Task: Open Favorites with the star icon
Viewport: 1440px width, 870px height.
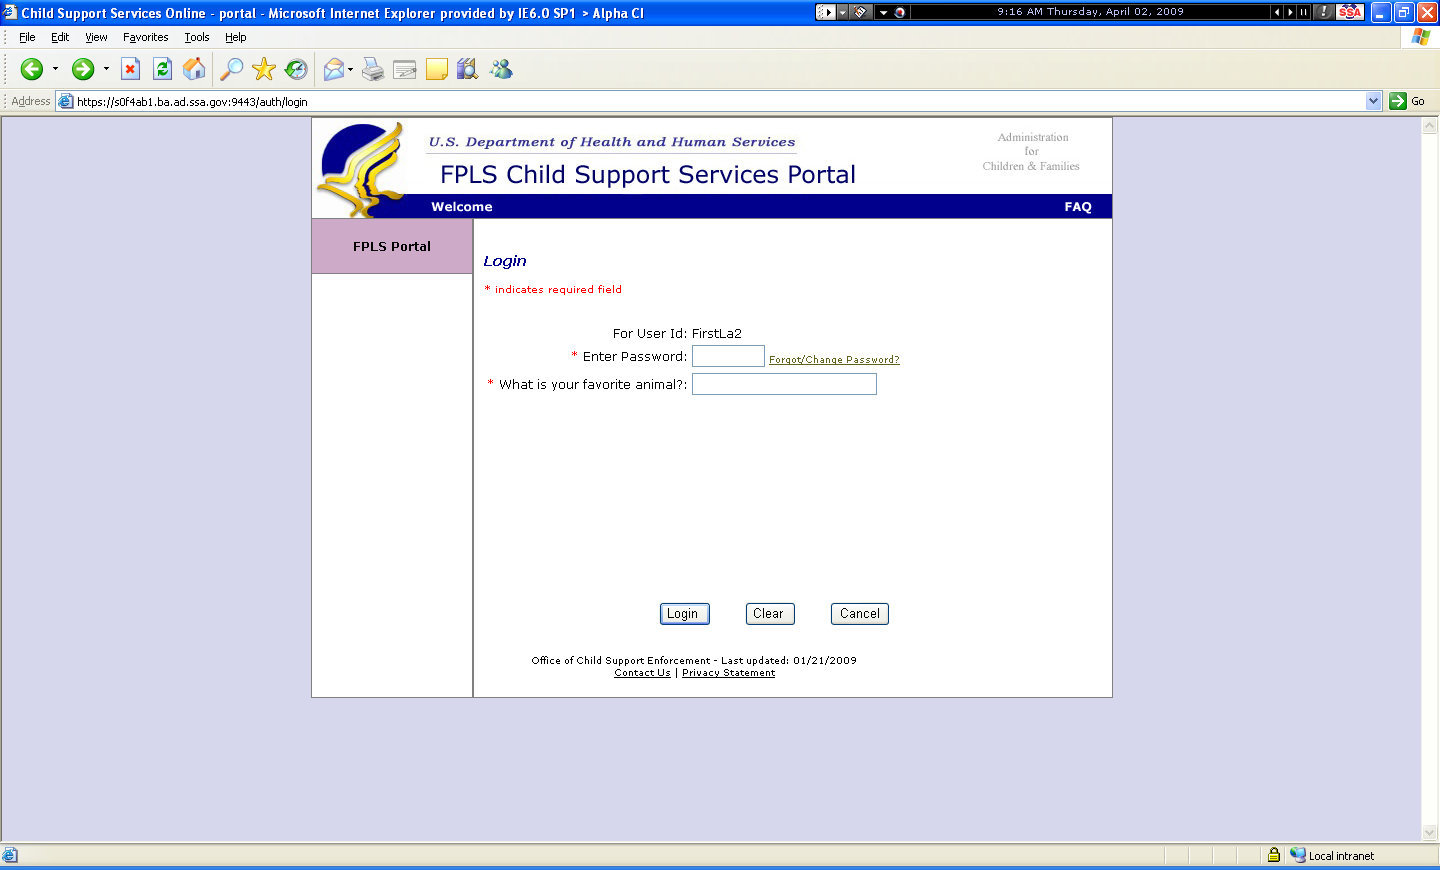Action: (264, 69)
